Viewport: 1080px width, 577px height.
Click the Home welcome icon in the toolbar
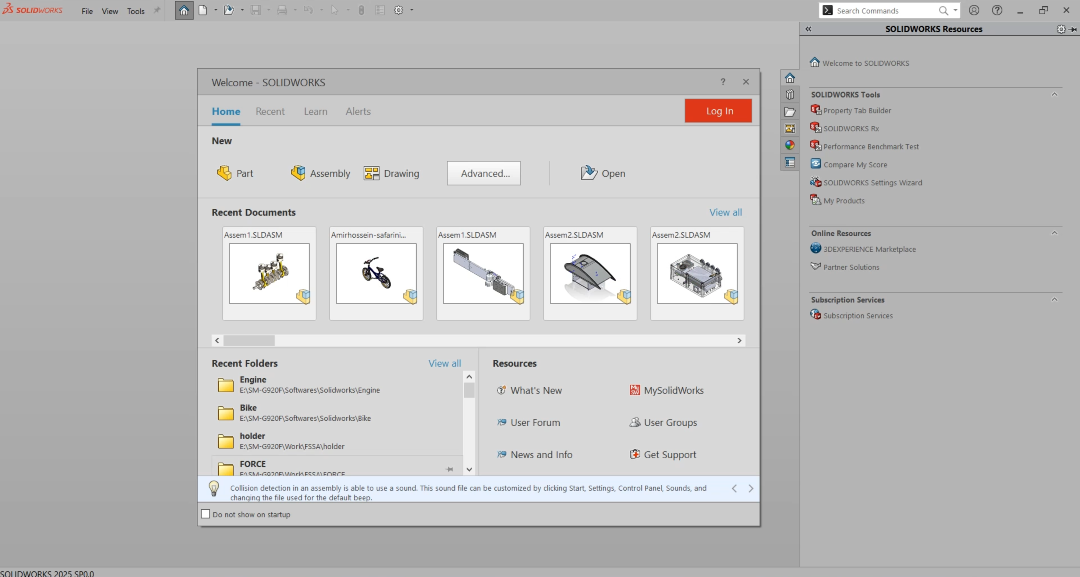[x=184, y=10]
